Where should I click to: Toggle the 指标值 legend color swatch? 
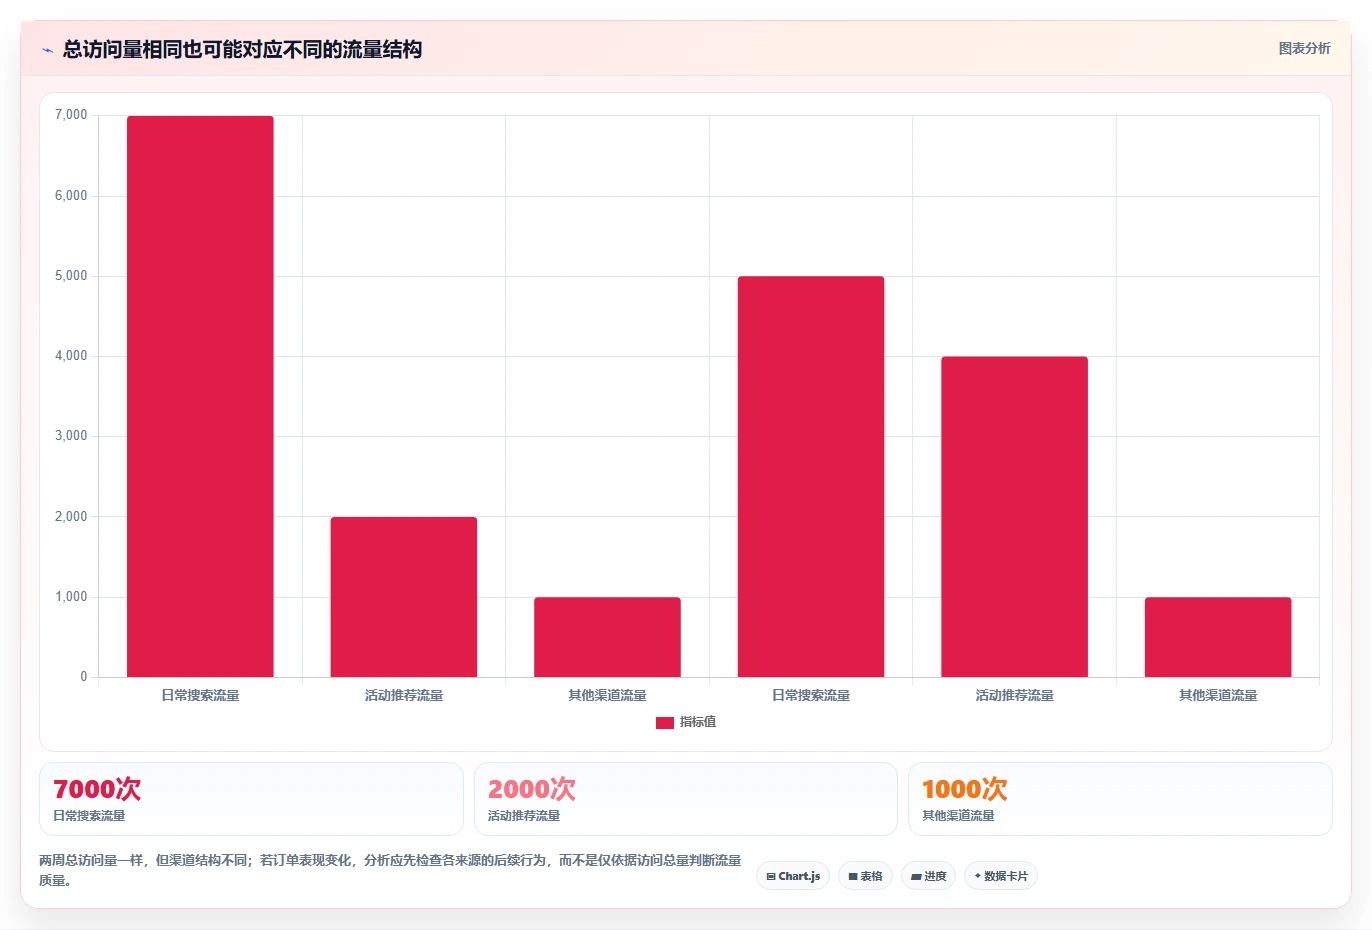click(665, 723)
